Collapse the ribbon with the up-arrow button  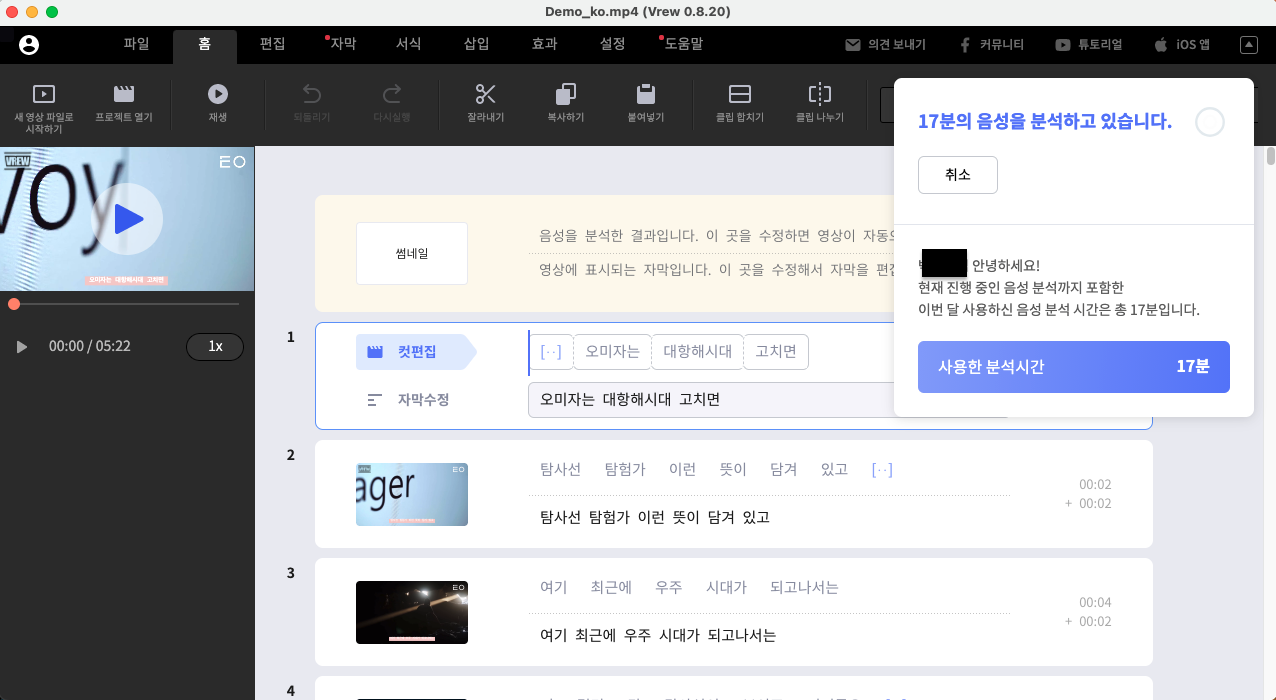pyautogui.click(x=1249, y=45)
